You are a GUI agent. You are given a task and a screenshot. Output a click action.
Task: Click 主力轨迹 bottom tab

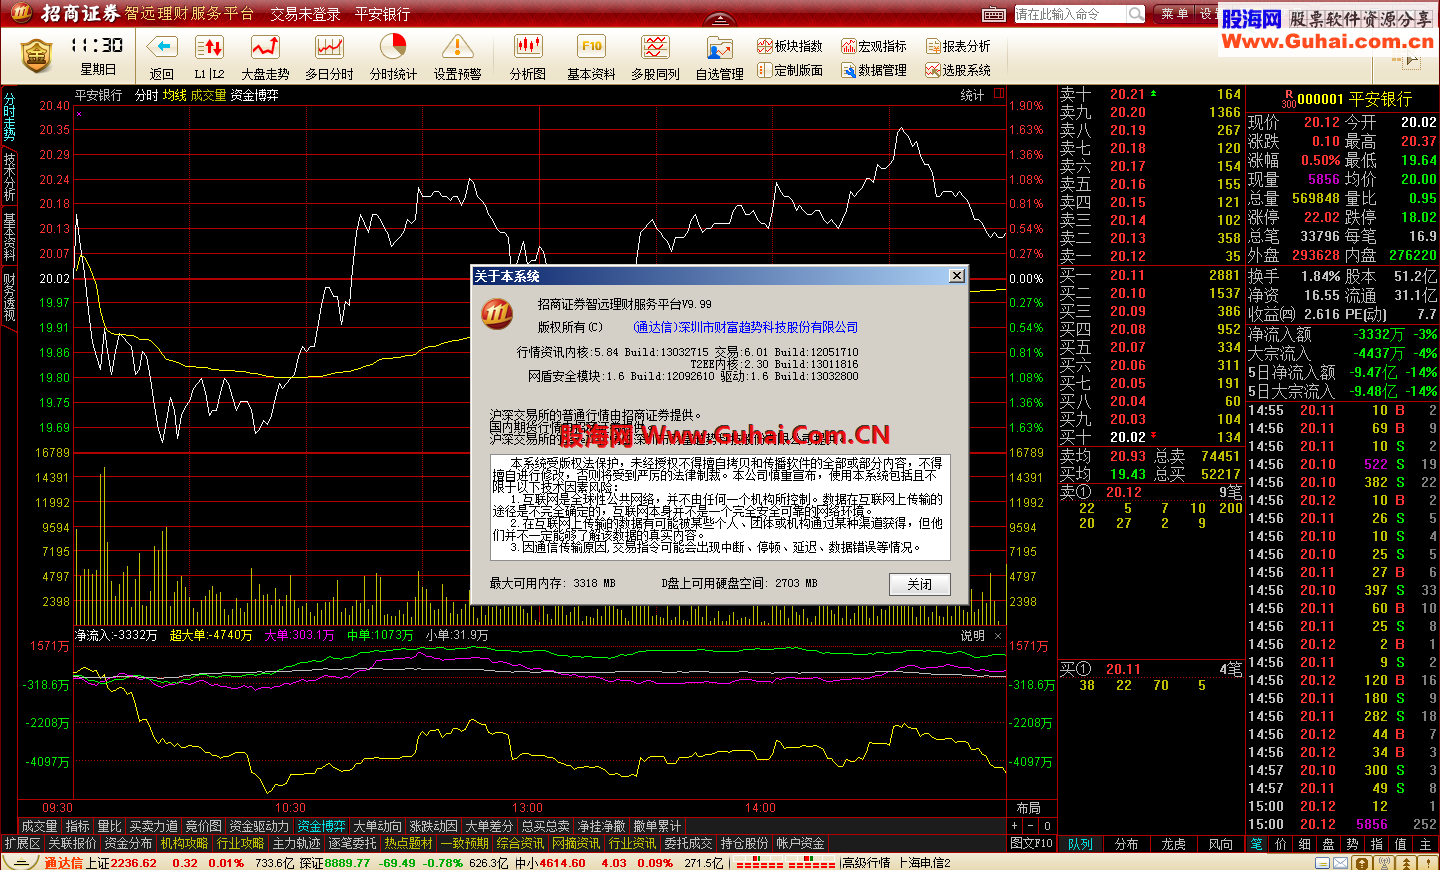tap(297, 844)
